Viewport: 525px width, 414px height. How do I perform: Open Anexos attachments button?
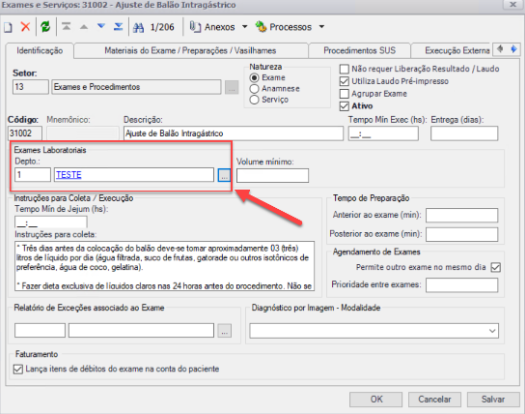(x=212, y=27)
